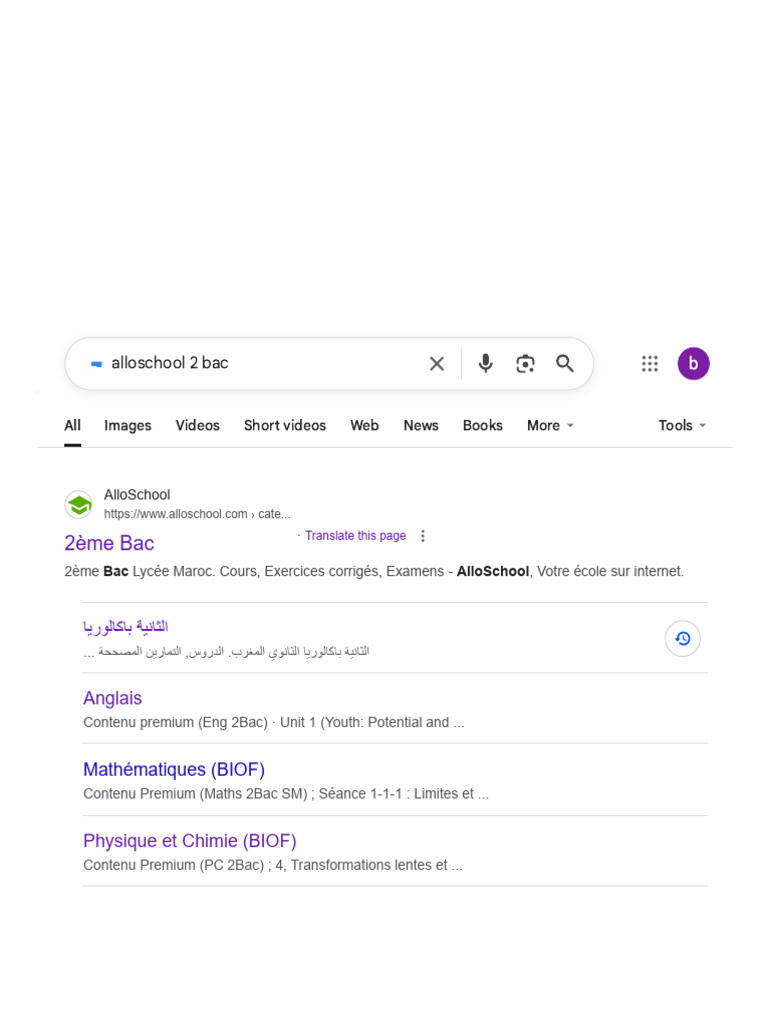This screenshot has width=768, height=1024.
Task: Clear the search box text
Action: [x=437, y=364]
